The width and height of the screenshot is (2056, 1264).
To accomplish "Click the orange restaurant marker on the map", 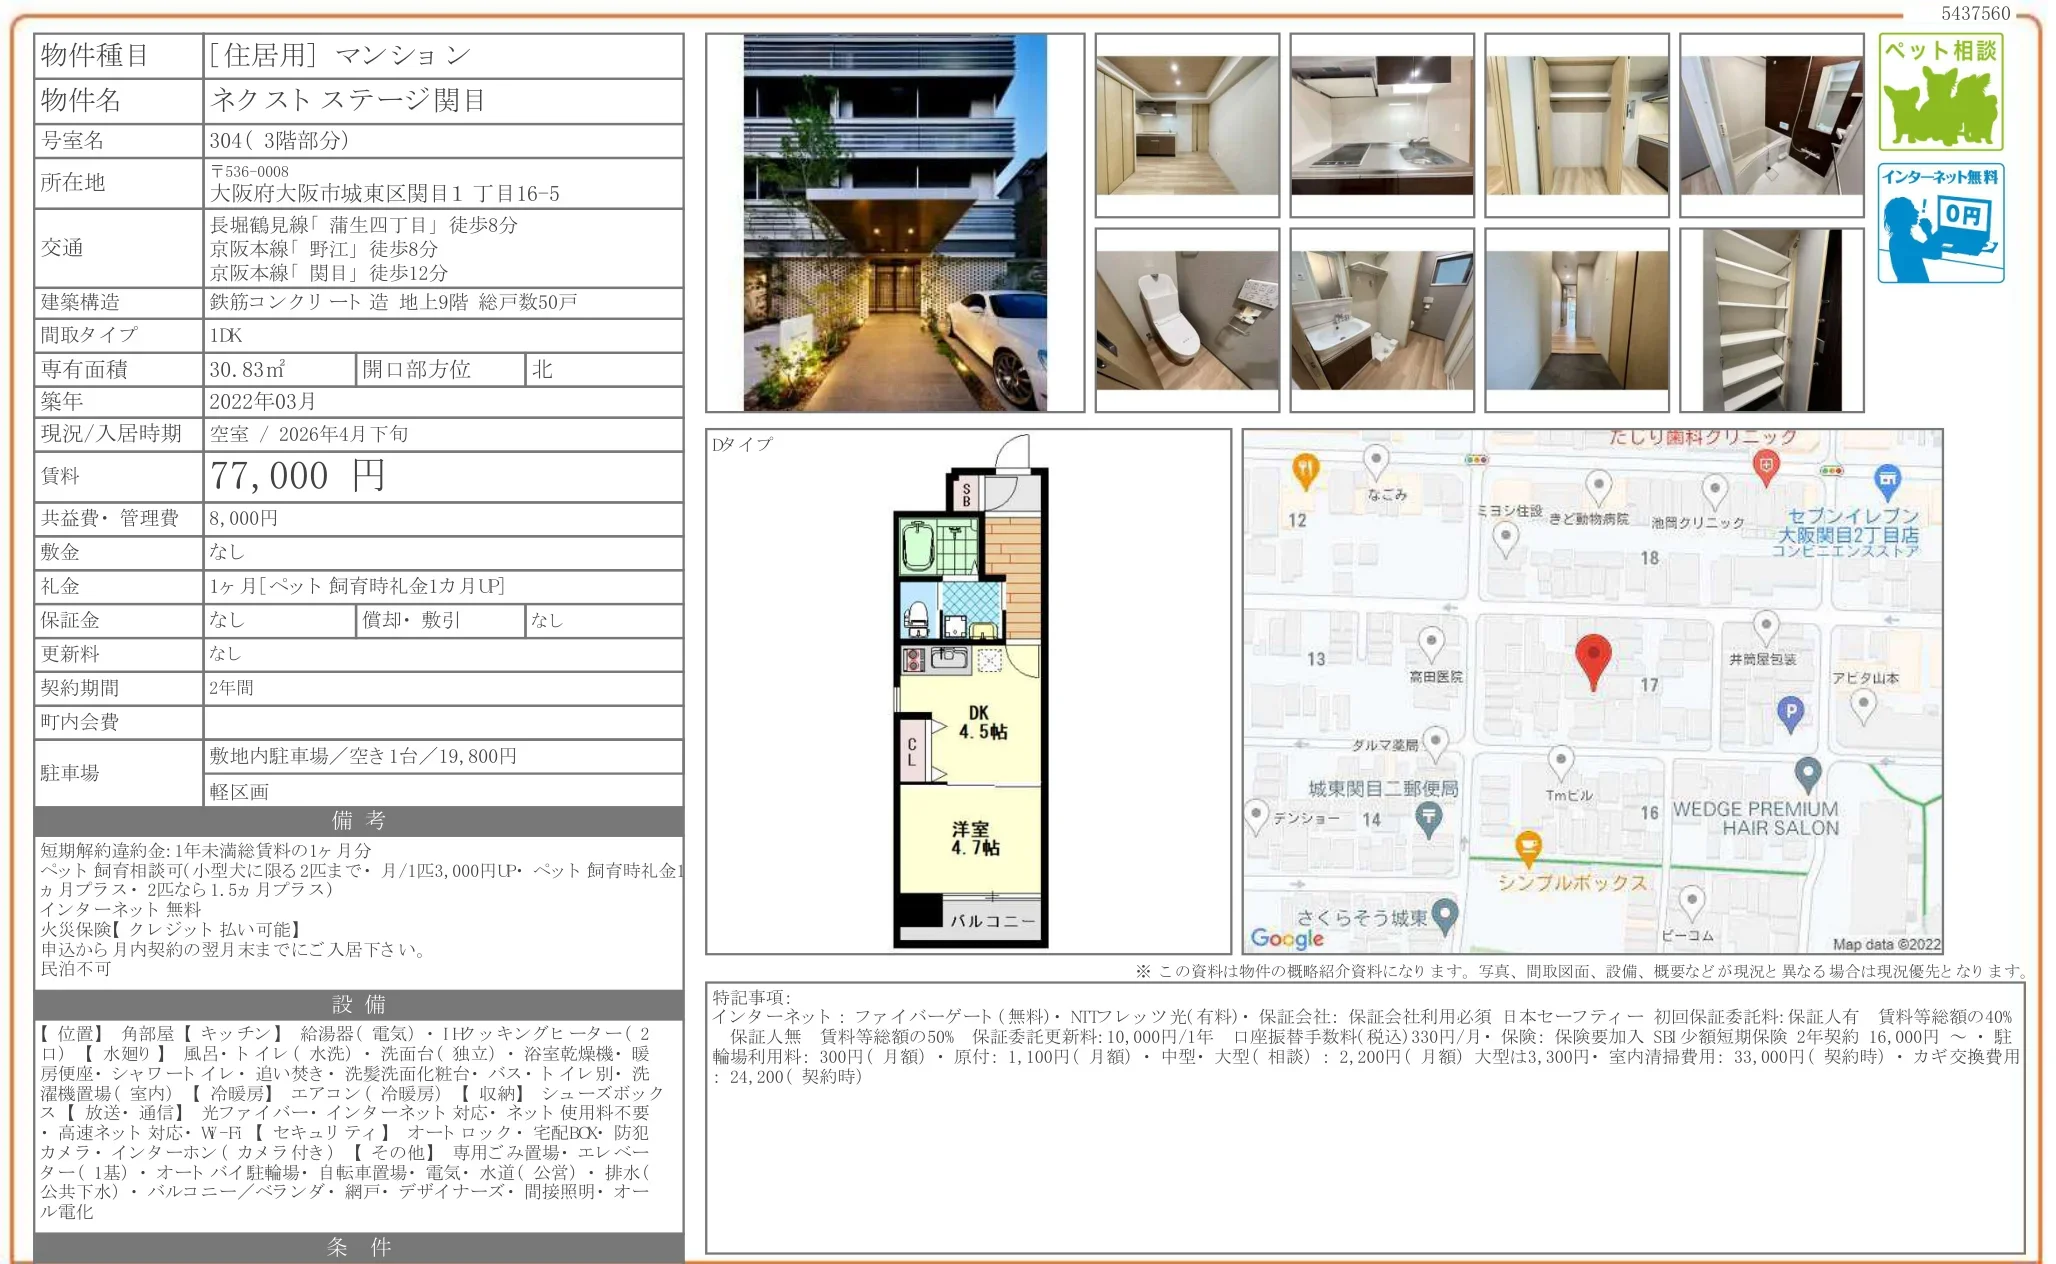I will 1305,469.
